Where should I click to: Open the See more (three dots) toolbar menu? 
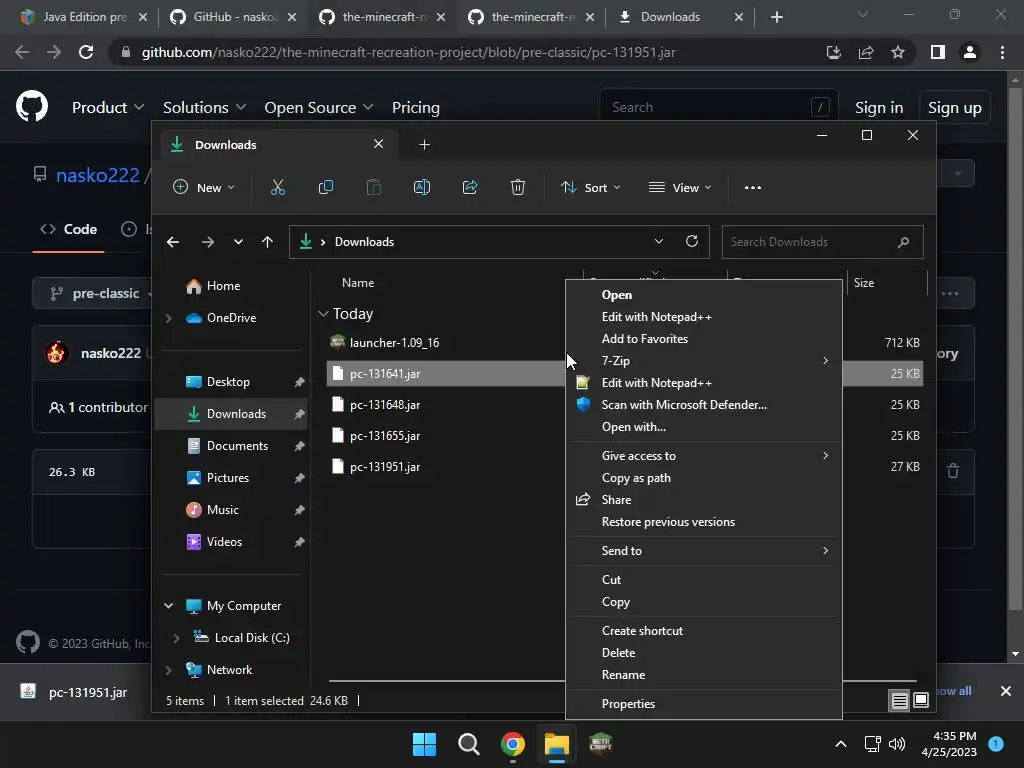click(752, 187)
